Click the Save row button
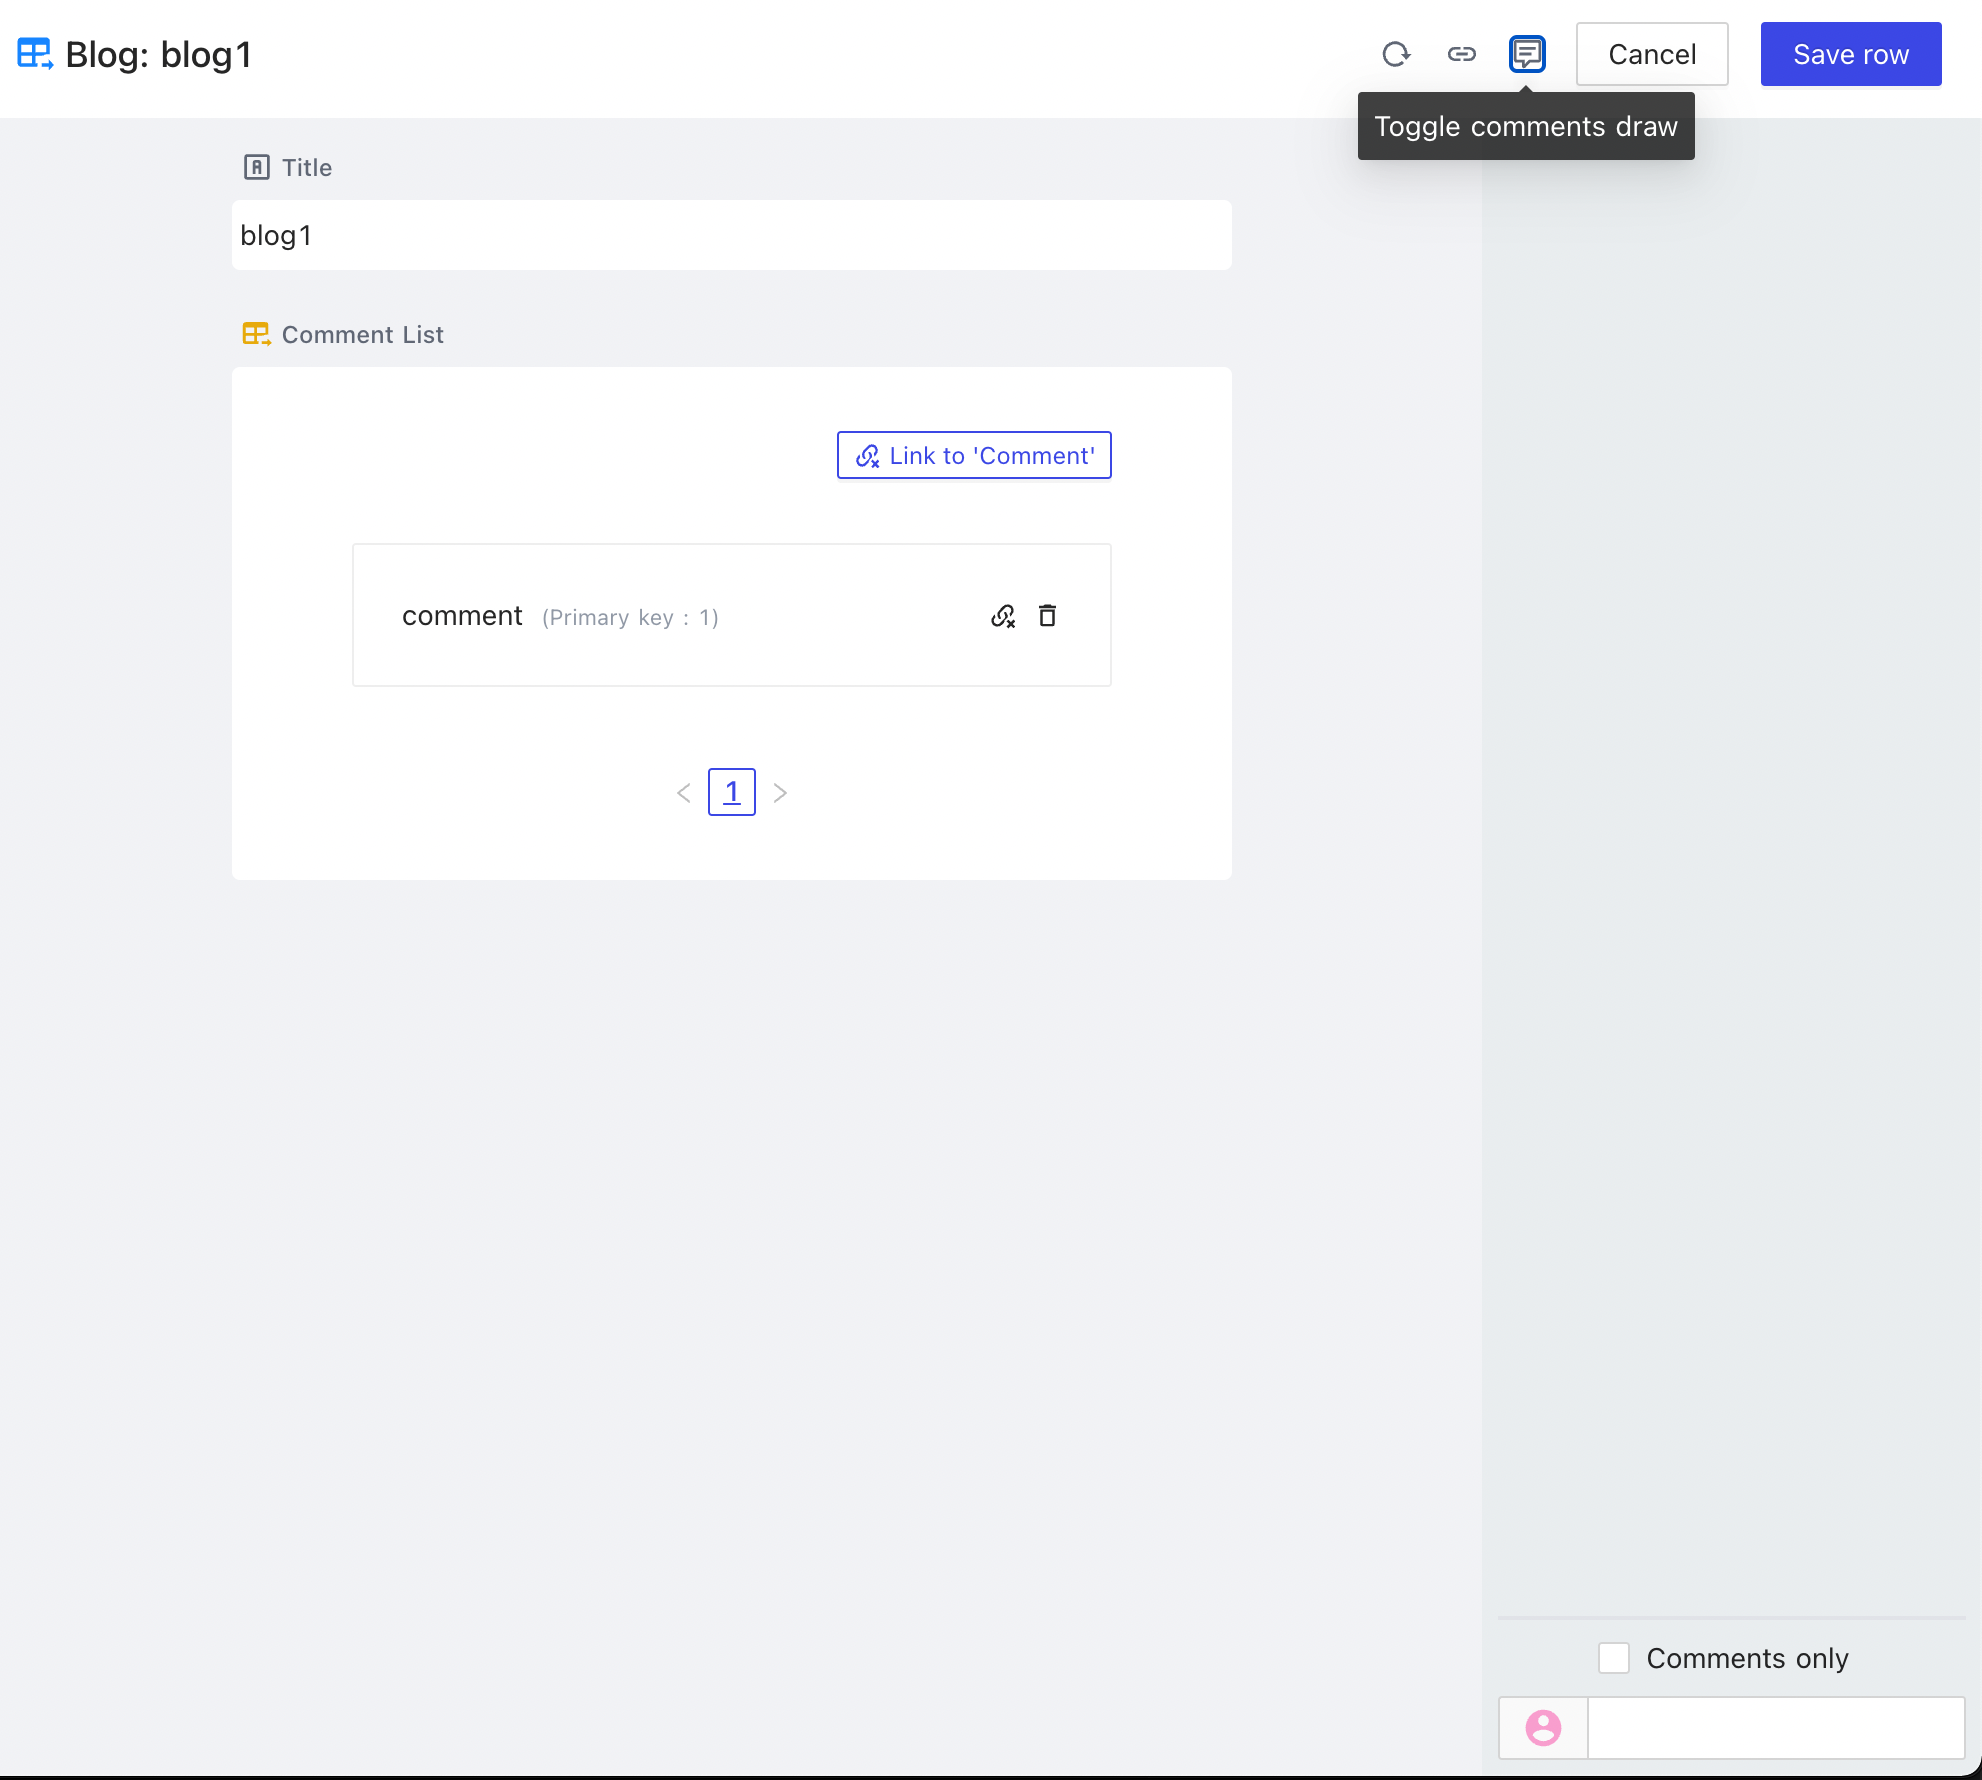1982x1780 pixels. pos(1850,54)
